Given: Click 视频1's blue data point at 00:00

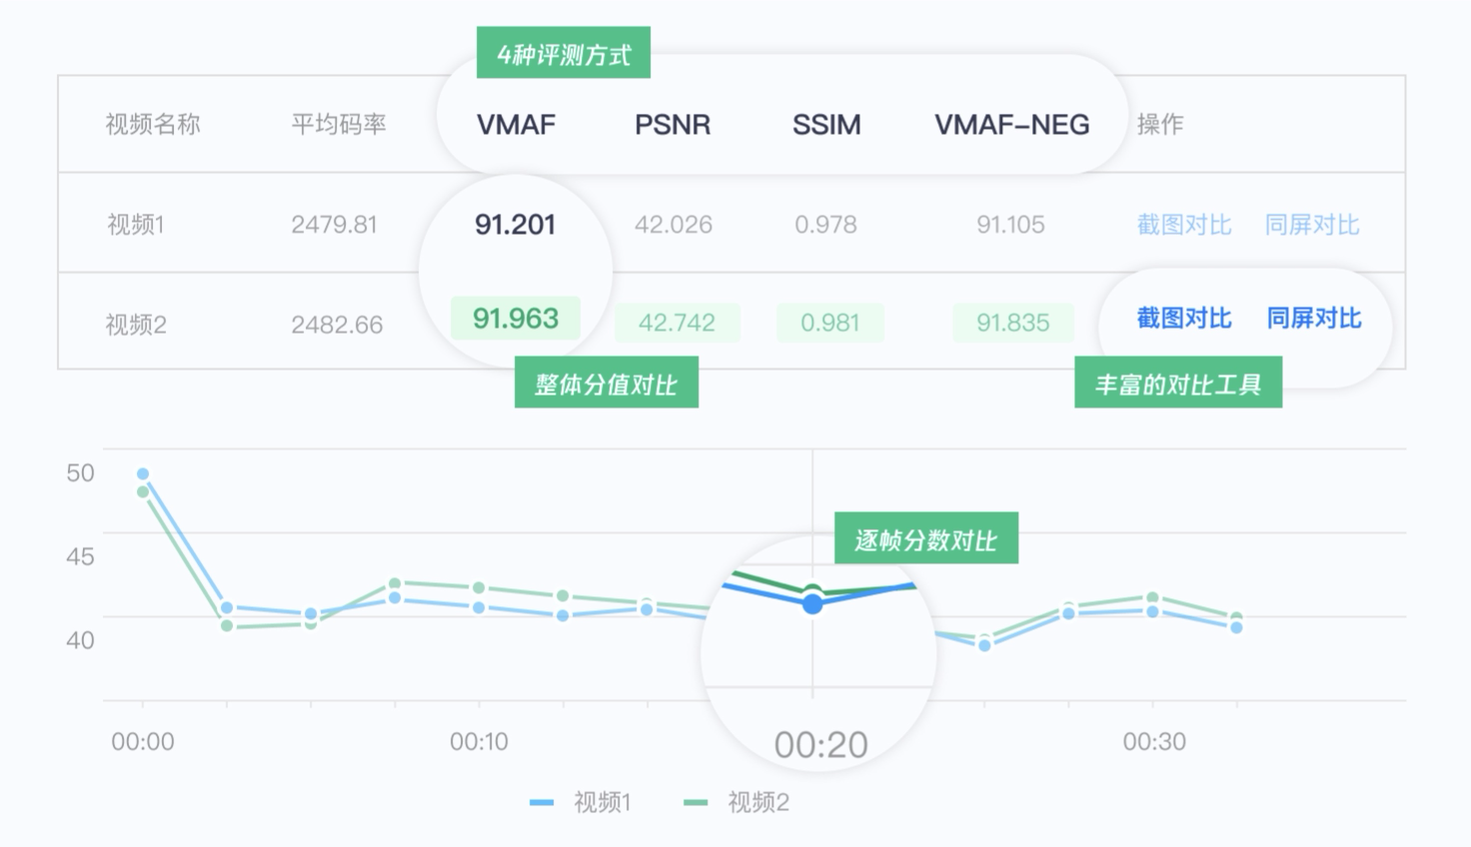Looking at the screenshot, I should 143,474.
